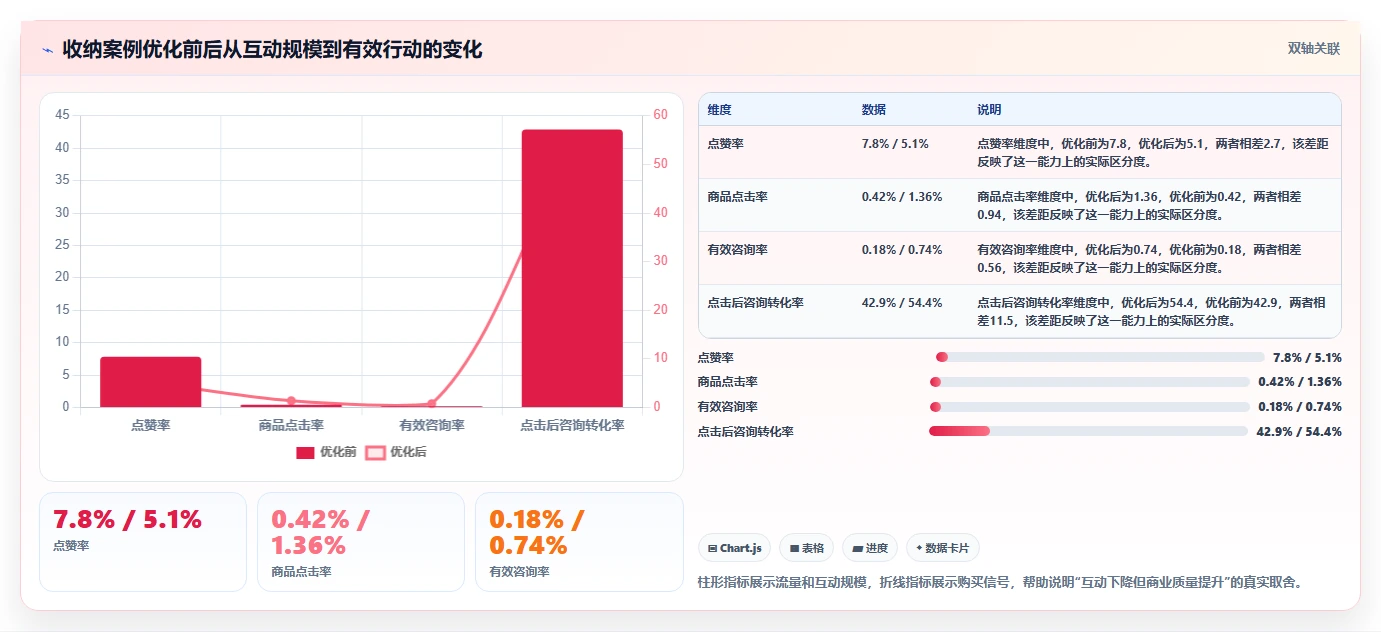Screen dimensions: 1381x632
Task: Click the description mentioning 两者相差2.7
Action: click(x=1153, y=152)
